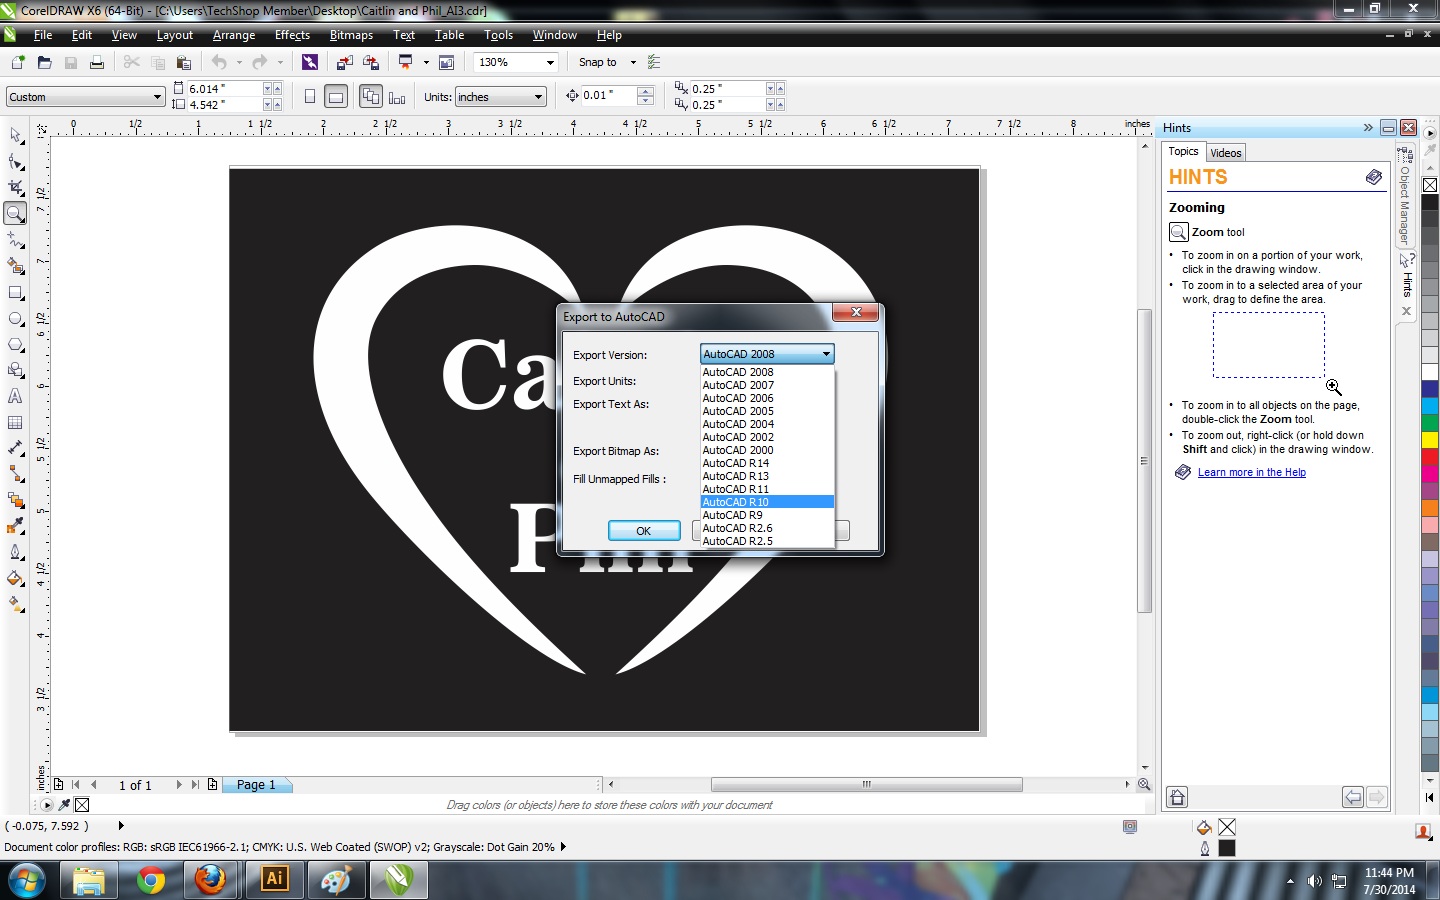The image size is (1440, 900).
Task: Select the Page 1 tab
Action: point(256,785)
